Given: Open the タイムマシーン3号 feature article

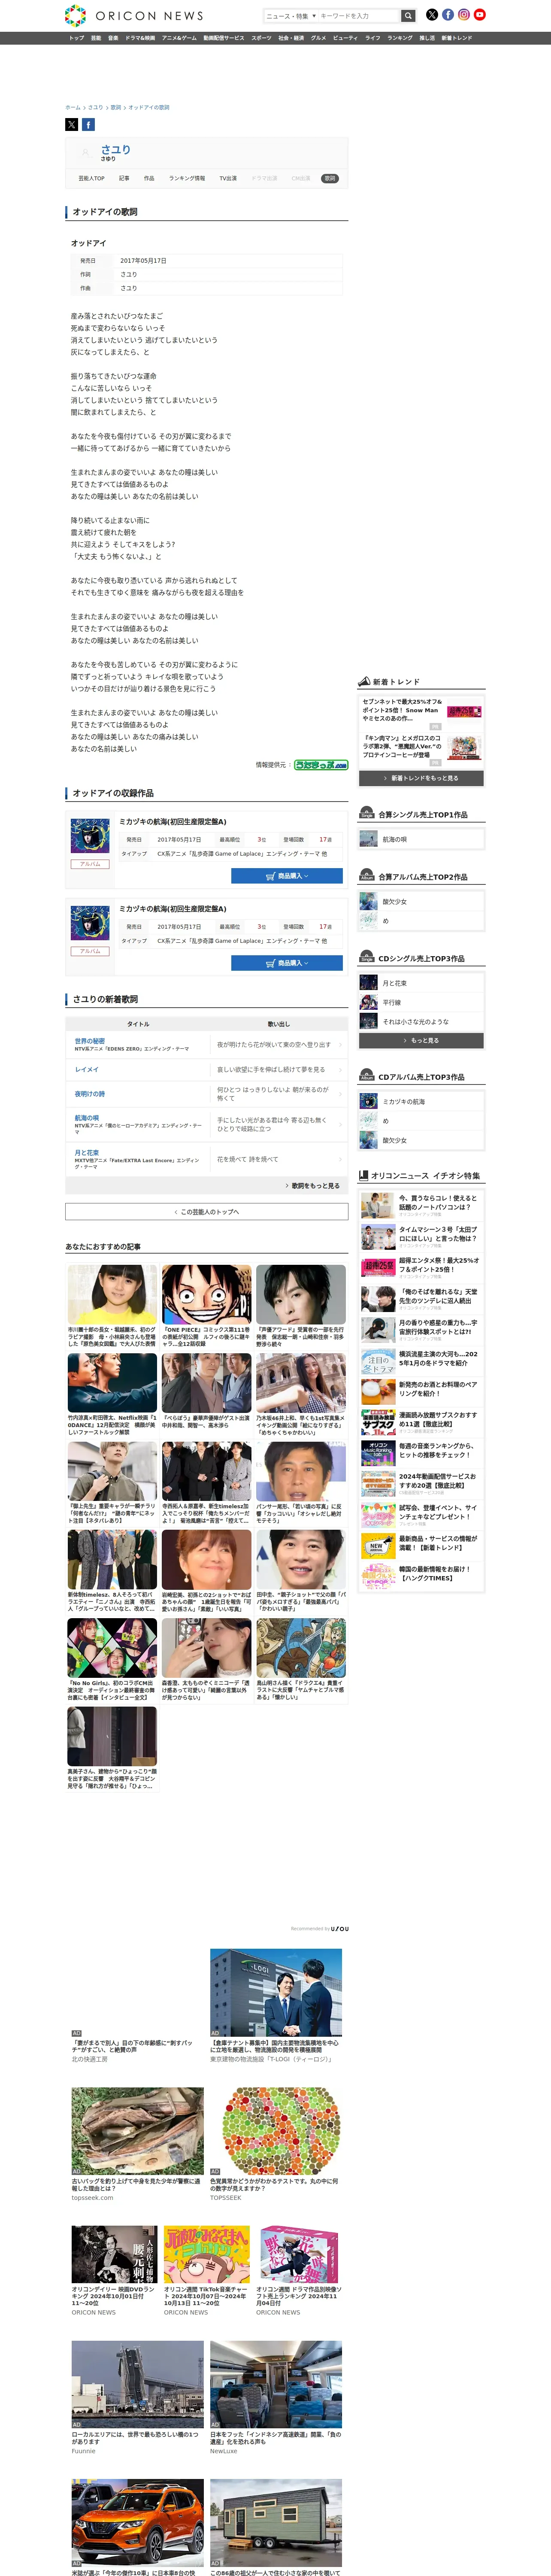Looking at the screenshot, I should click(421, 1237).
